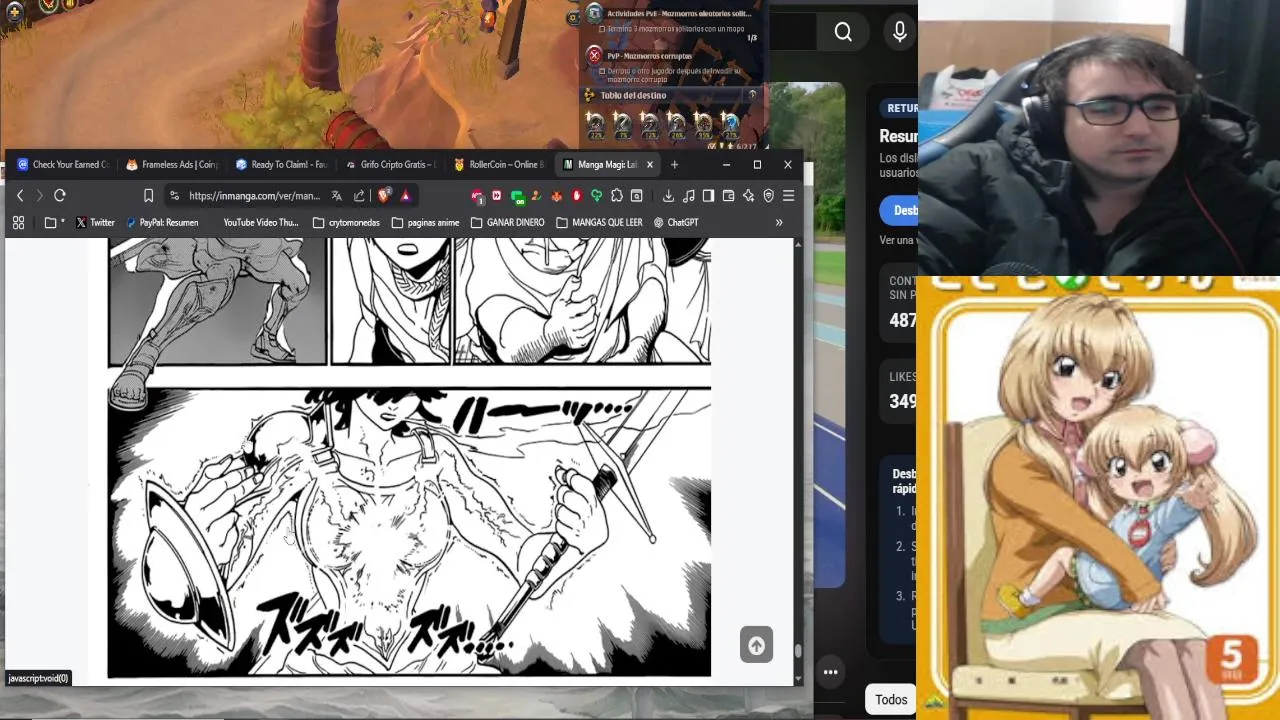The image size is (1280, 720).
Task: Switch to the Ready To Claim! tab
Action: pos(280,165)
